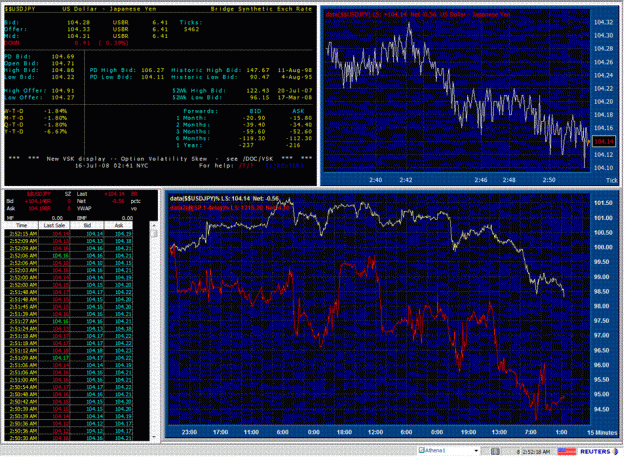Click the Athena1 workspace icon
Viewport: 625px width, 457px height.
point(421,451)
